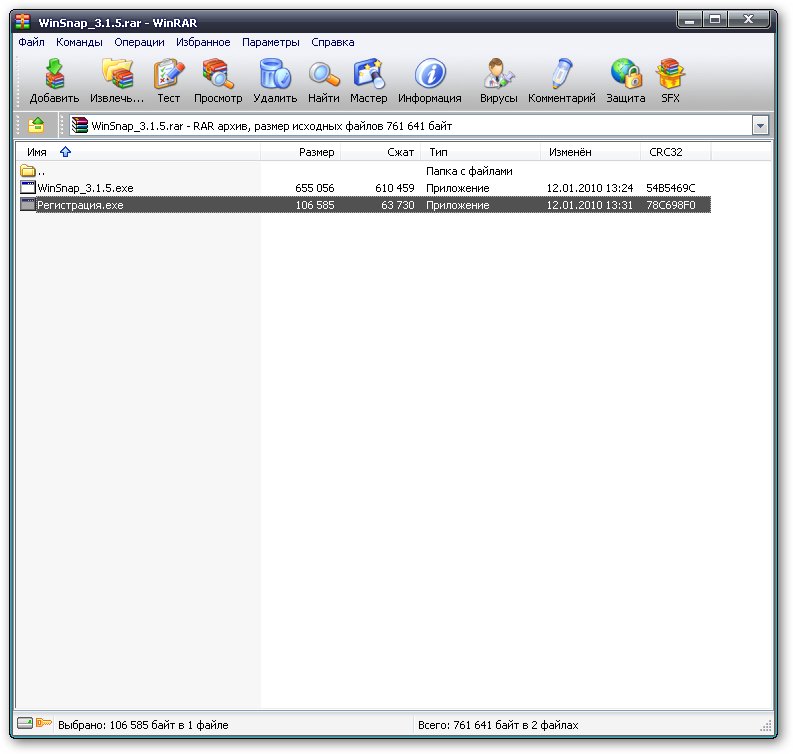
Task: Sort by Изменён column header
Action: coord(590,152)
